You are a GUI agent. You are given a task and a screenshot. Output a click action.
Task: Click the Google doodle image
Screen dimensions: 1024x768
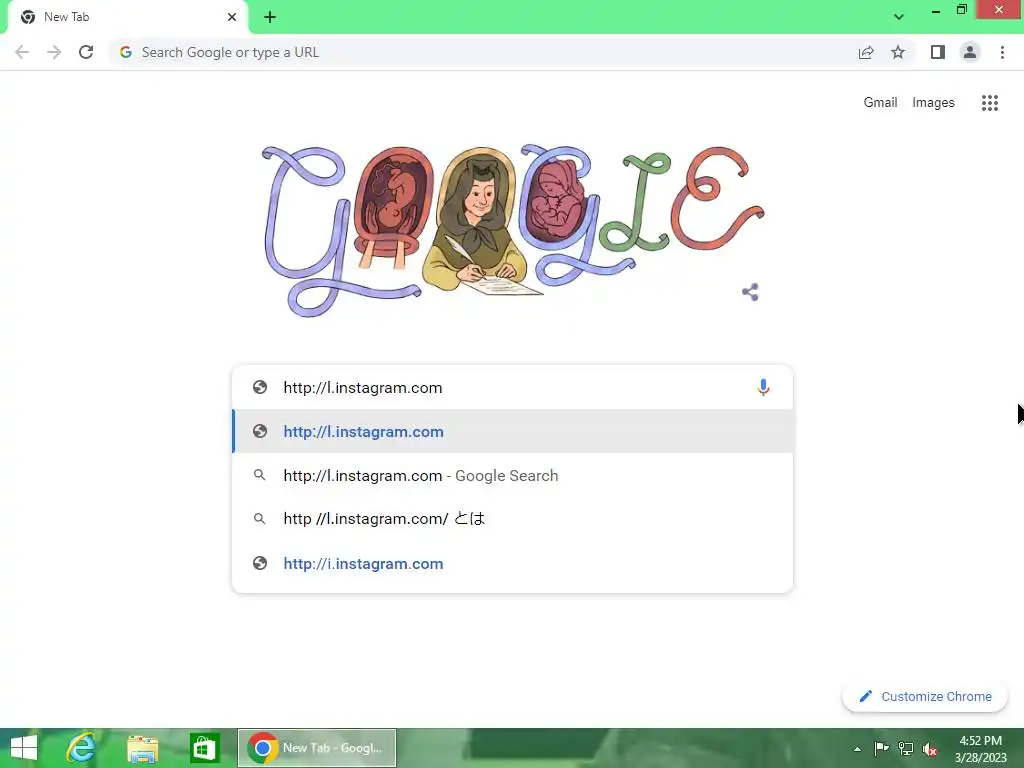513,231
